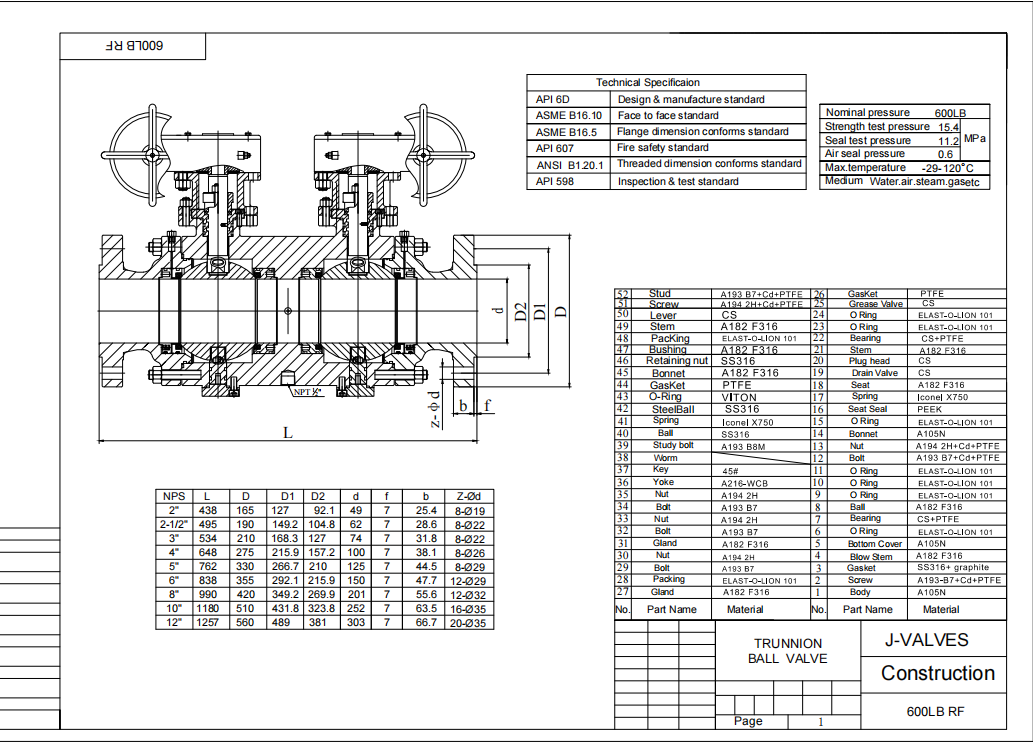Screen dimensions: 1033x742
Task: Click the 'SS316+ graphite' material cell
Action: (953, 567)
